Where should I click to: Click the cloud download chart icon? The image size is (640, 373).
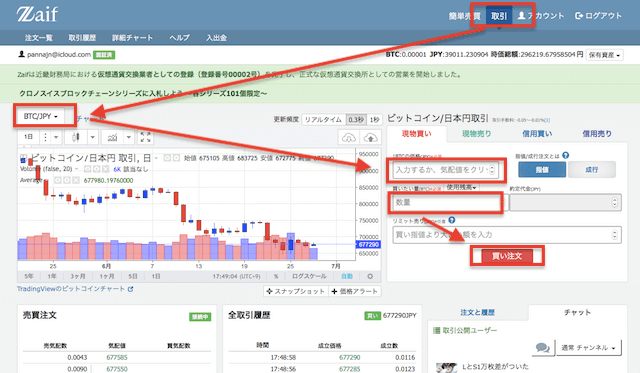click(x=348, y=138)
